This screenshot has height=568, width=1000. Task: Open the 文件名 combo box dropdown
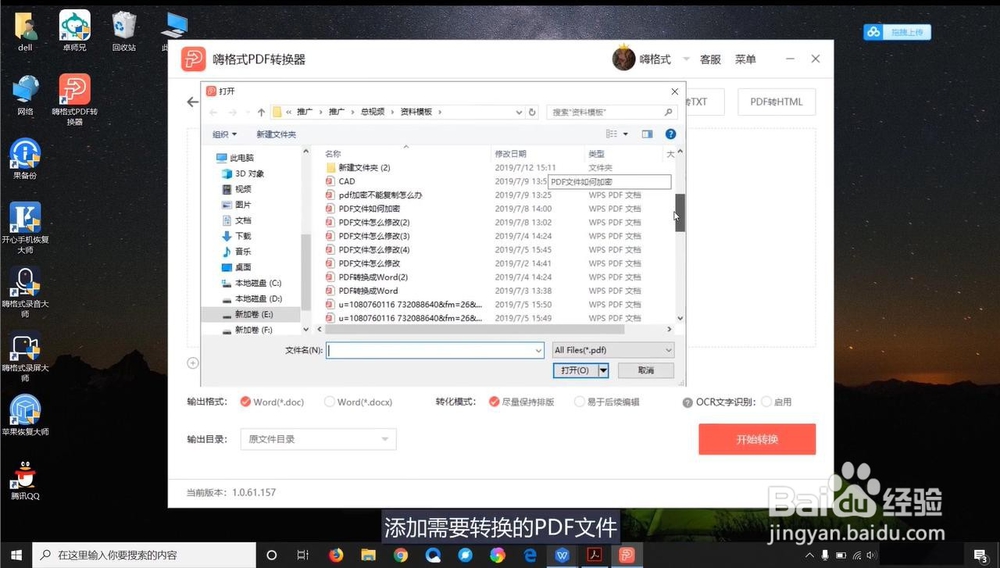tap(538, 350)
